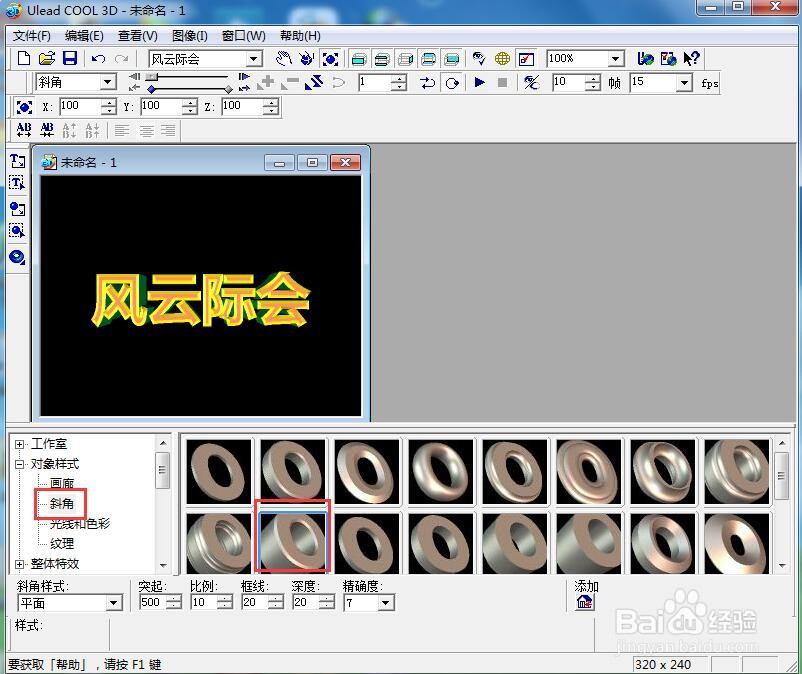802x674 pixels.
Task: Toggle loop mode button
Action: click(x=452, y=82)
